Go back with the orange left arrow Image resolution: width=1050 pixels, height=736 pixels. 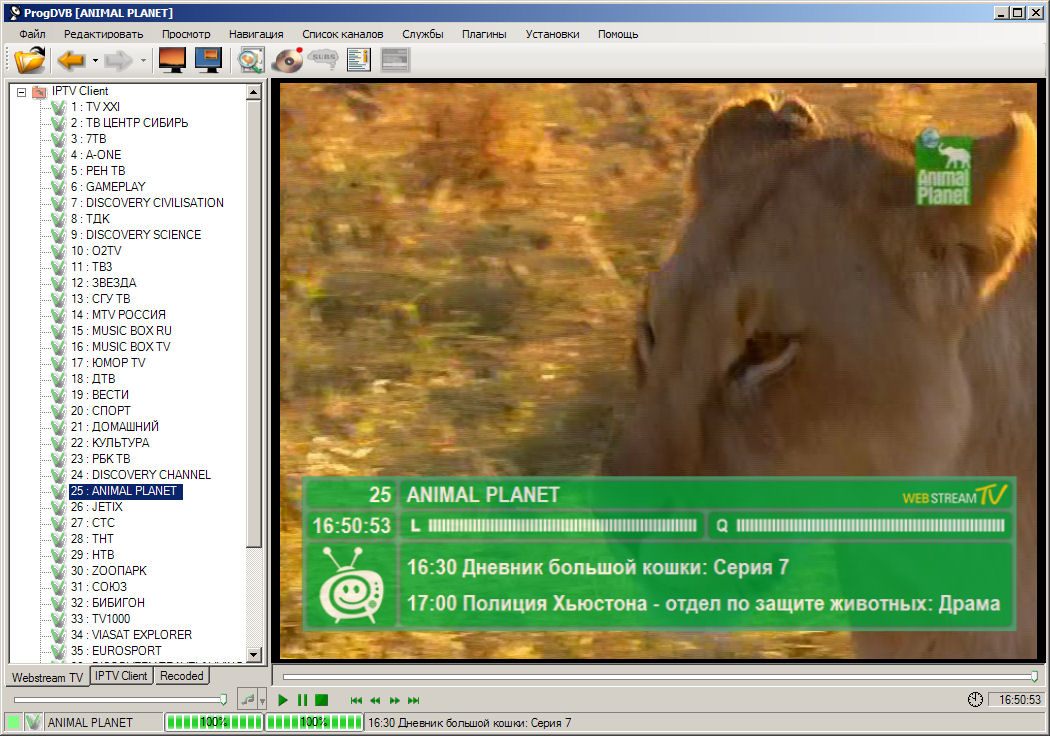[71, 60]
